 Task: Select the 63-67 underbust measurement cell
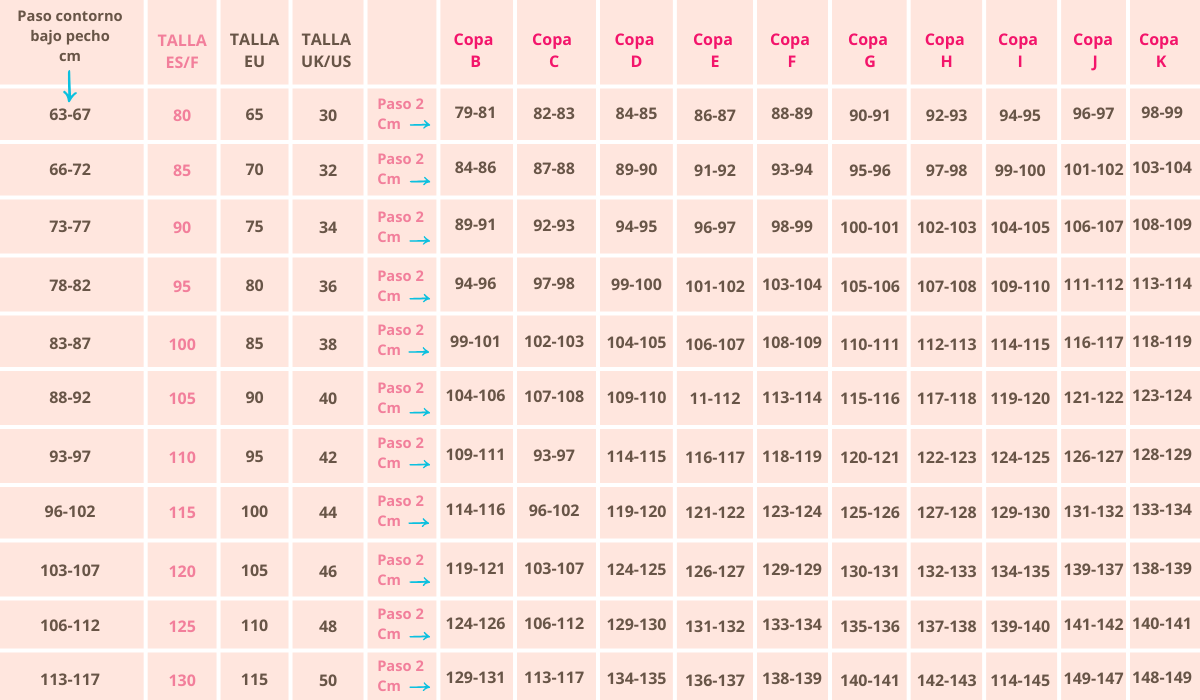coord(70,115)
